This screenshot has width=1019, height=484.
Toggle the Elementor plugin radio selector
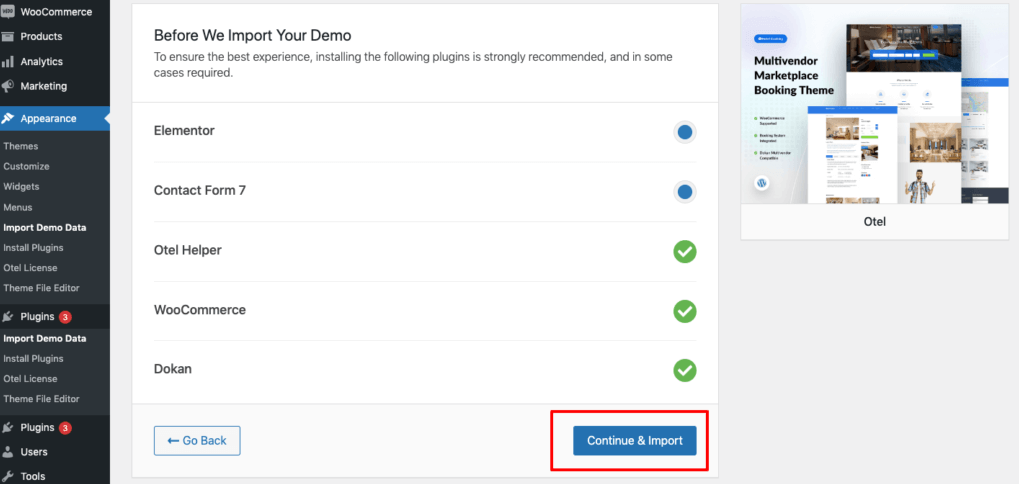[x=684, y=133]
